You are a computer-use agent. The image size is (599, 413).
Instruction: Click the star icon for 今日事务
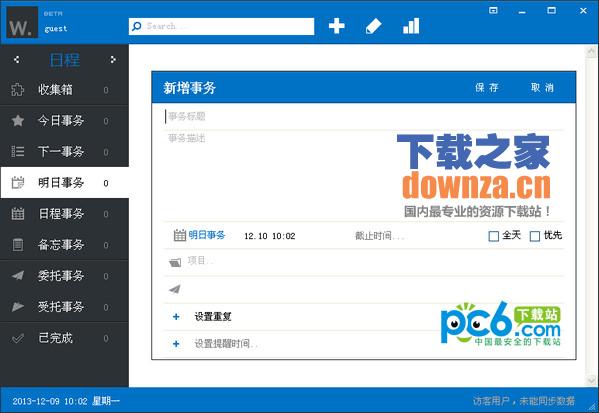tap(18, 121)
